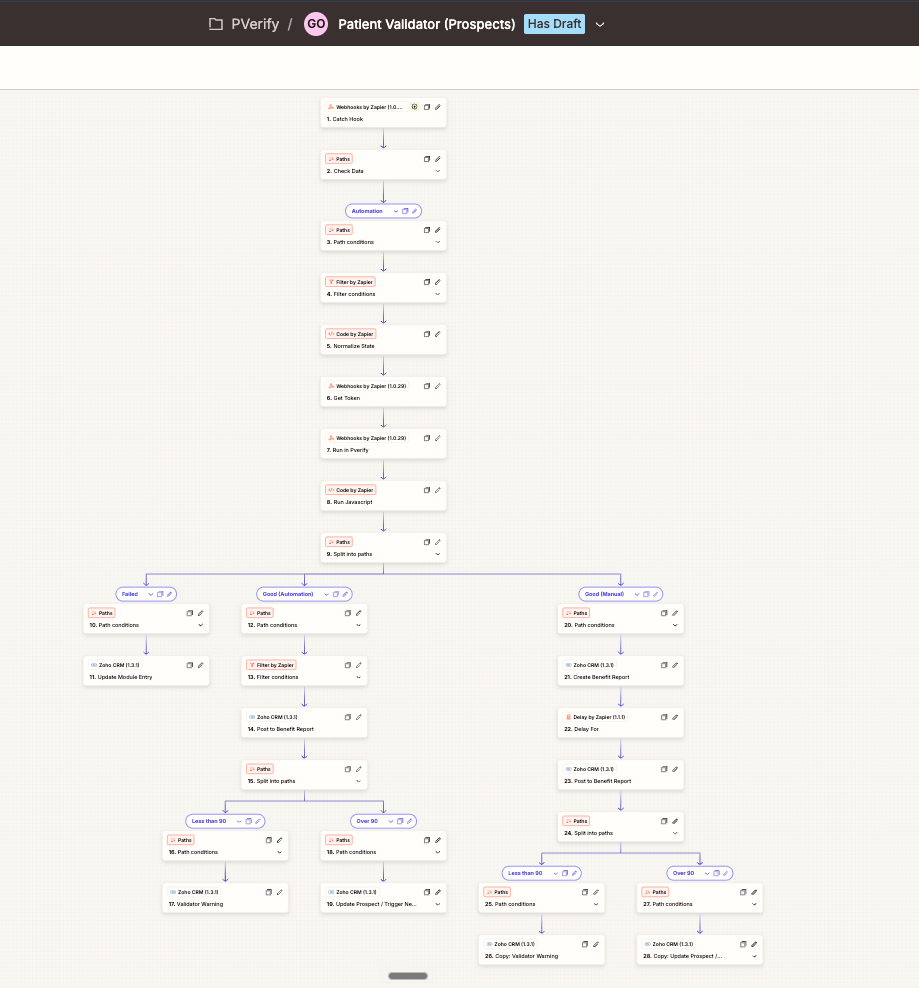
Task: Click copy icon on step 21 Create Benefit Report
Action: click(x=664, y=665)
